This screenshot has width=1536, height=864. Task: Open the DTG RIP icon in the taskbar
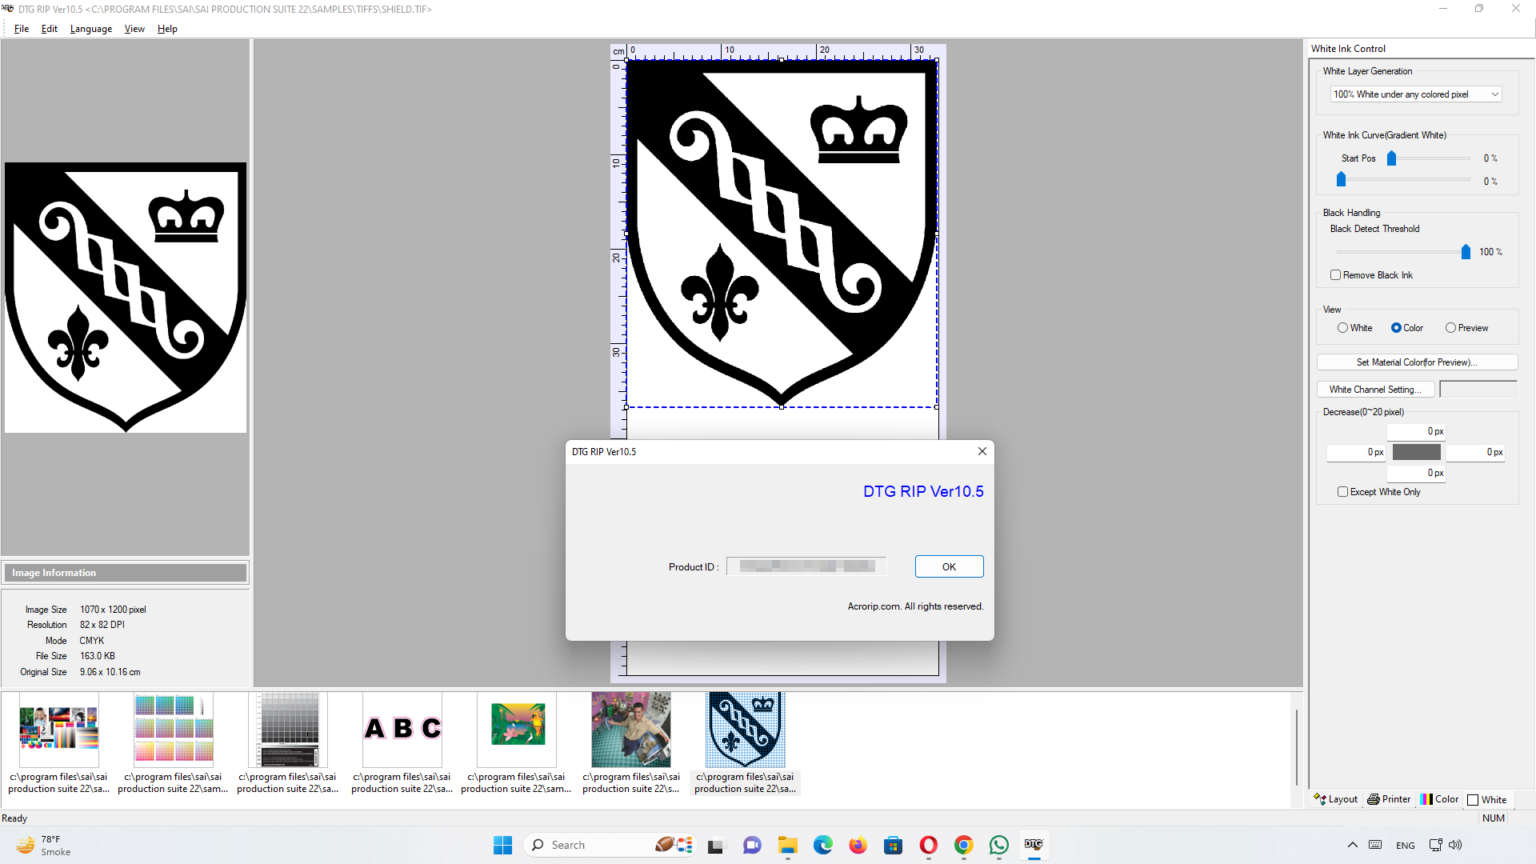(x=1033, y=845)
